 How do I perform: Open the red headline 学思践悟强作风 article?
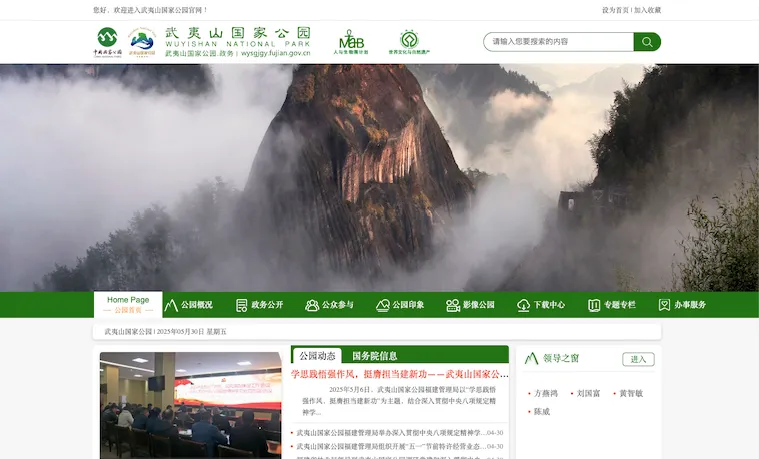[399, 374]
